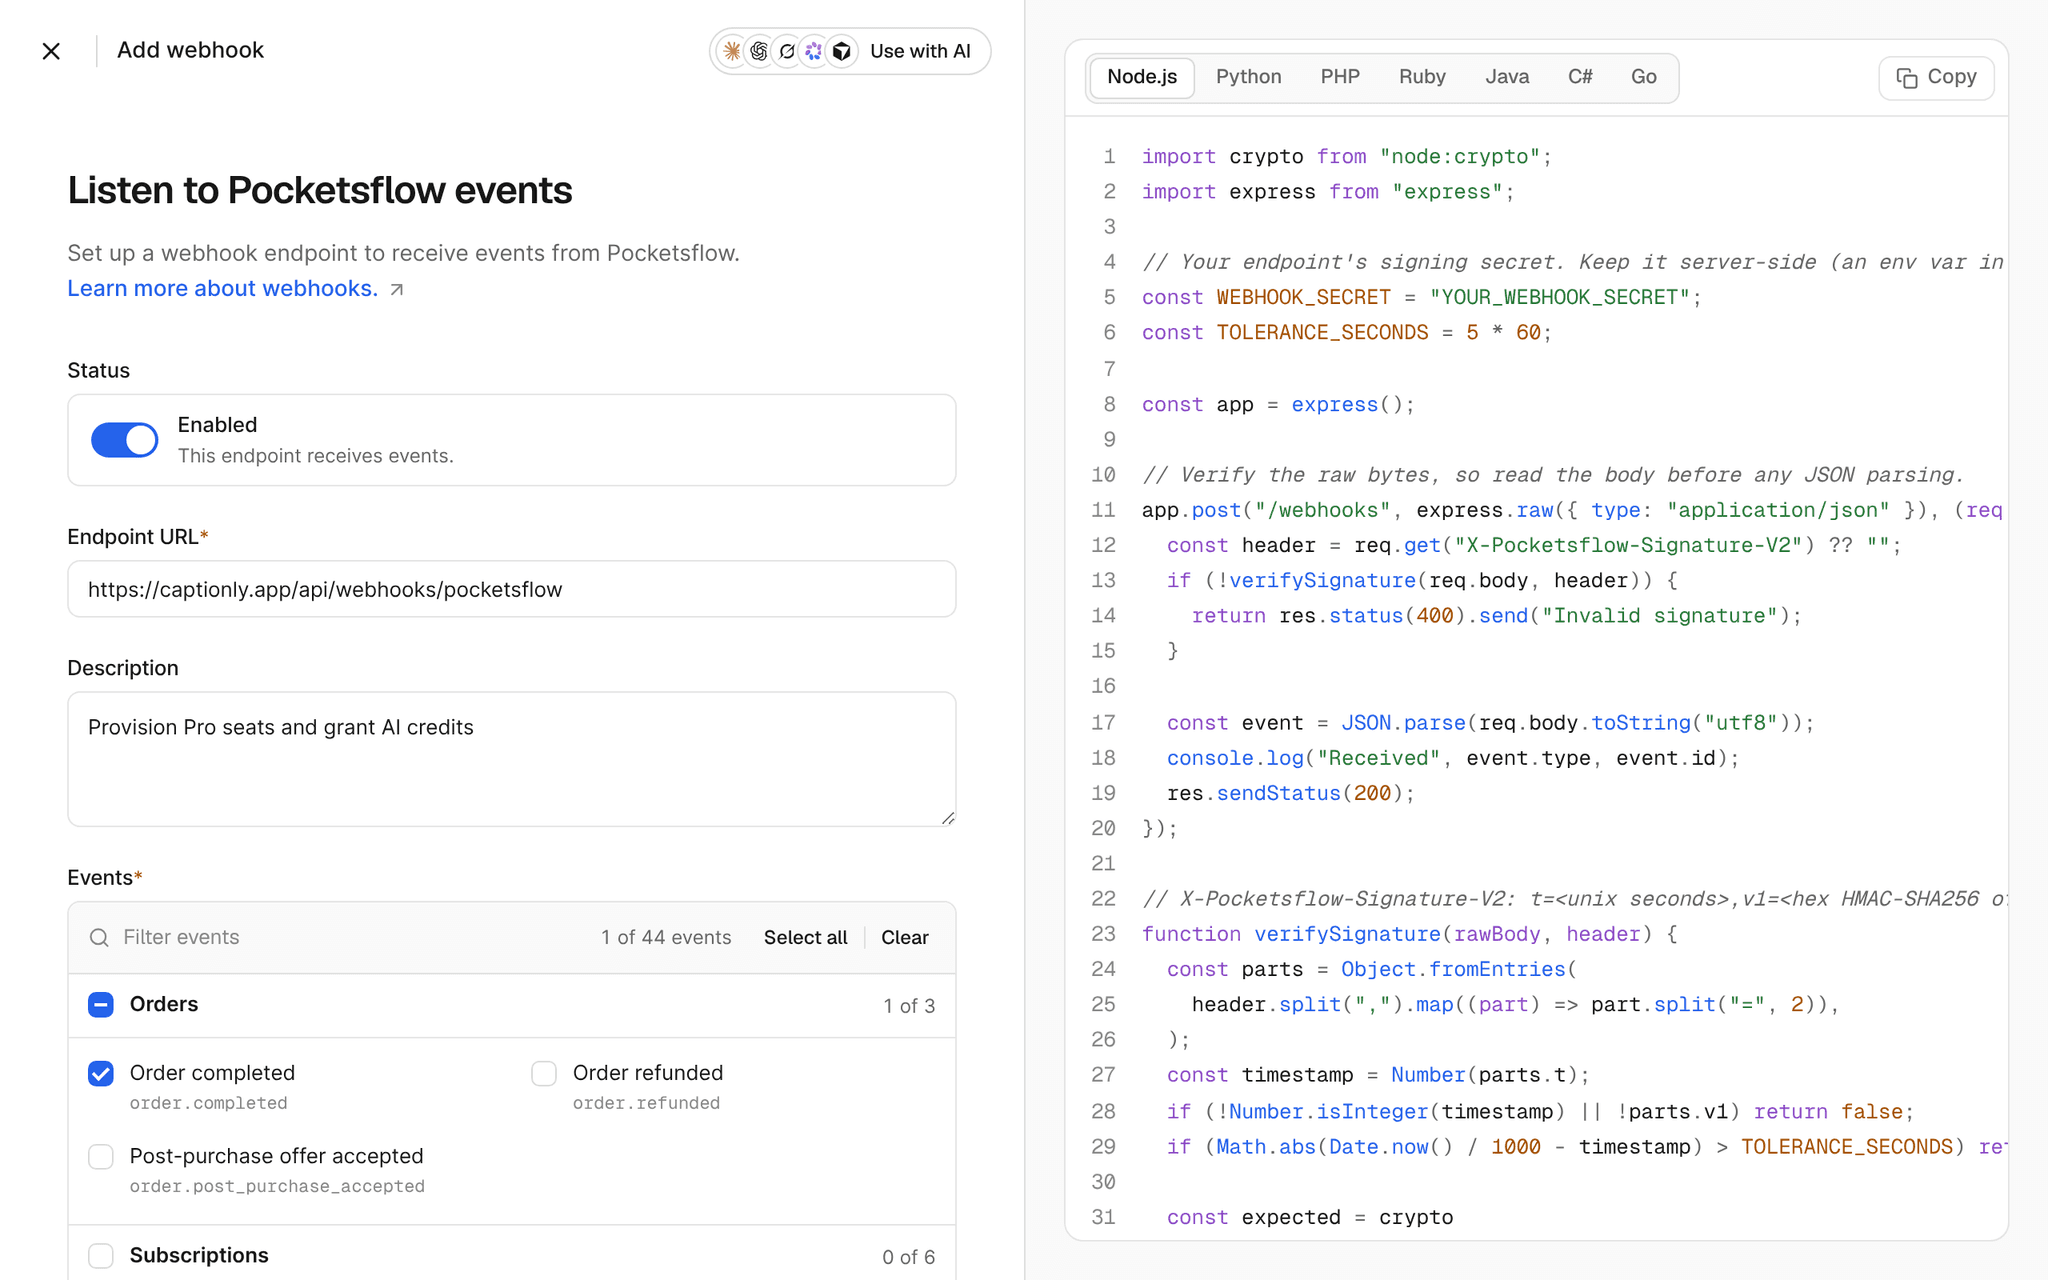The image size is (2048, 1280).
Task: Check the Order refunded checkbox
Action: click(544, 1074)
